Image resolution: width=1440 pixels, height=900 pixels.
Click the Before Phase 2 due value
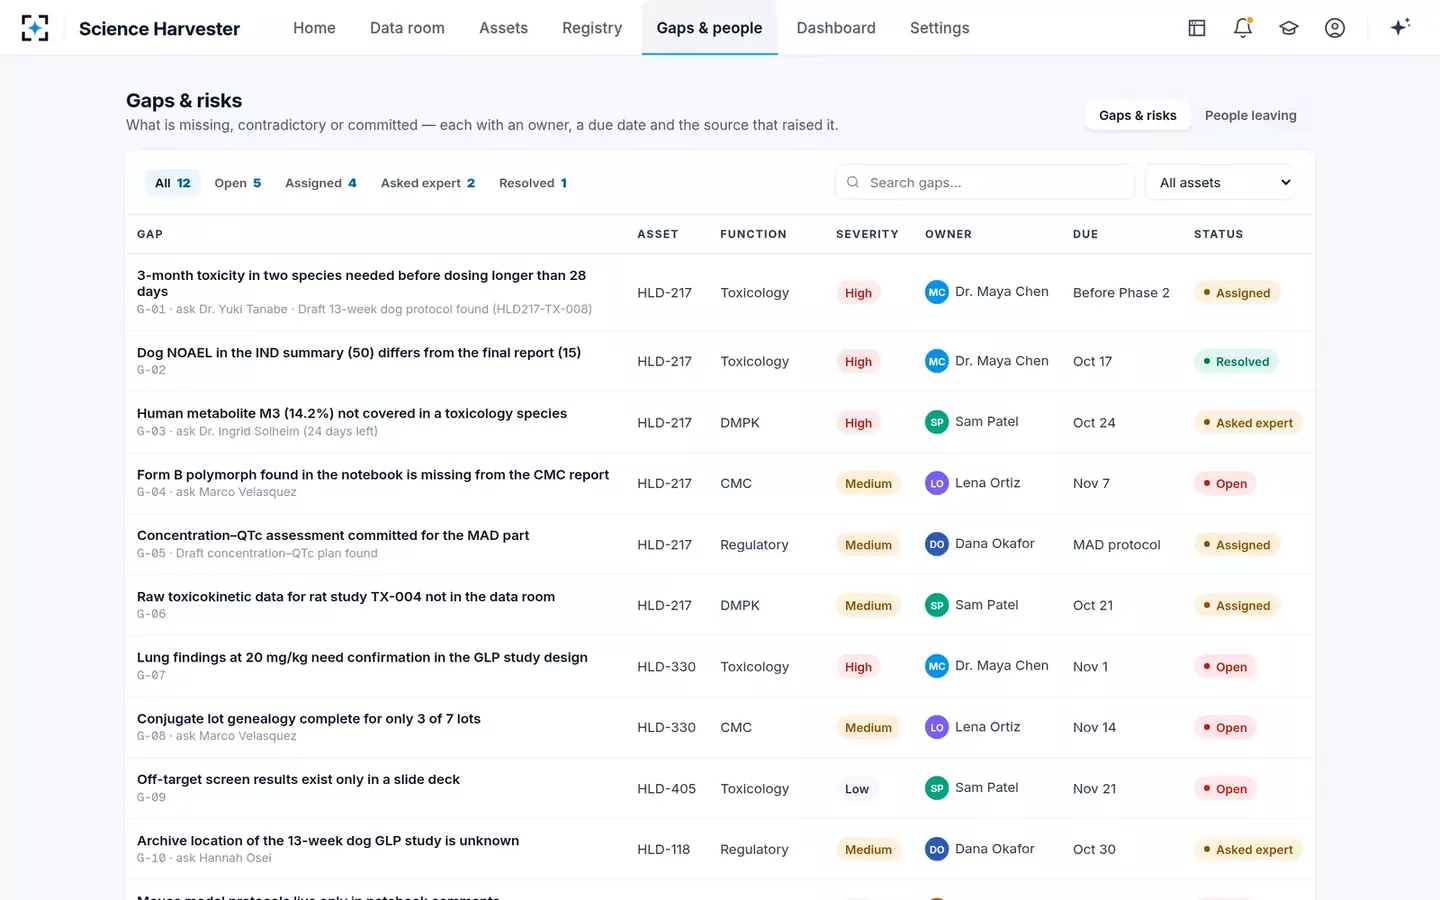(x=1121, y=293)
